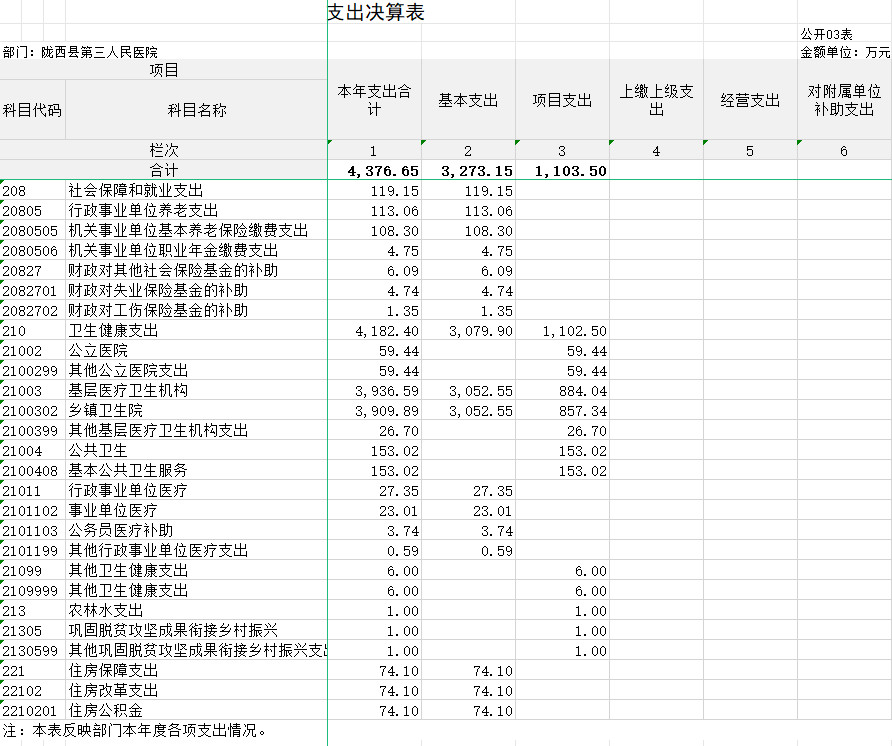Click subject code cell 2100302
This screenshot has width=892, height=746.
click(32, 411)
